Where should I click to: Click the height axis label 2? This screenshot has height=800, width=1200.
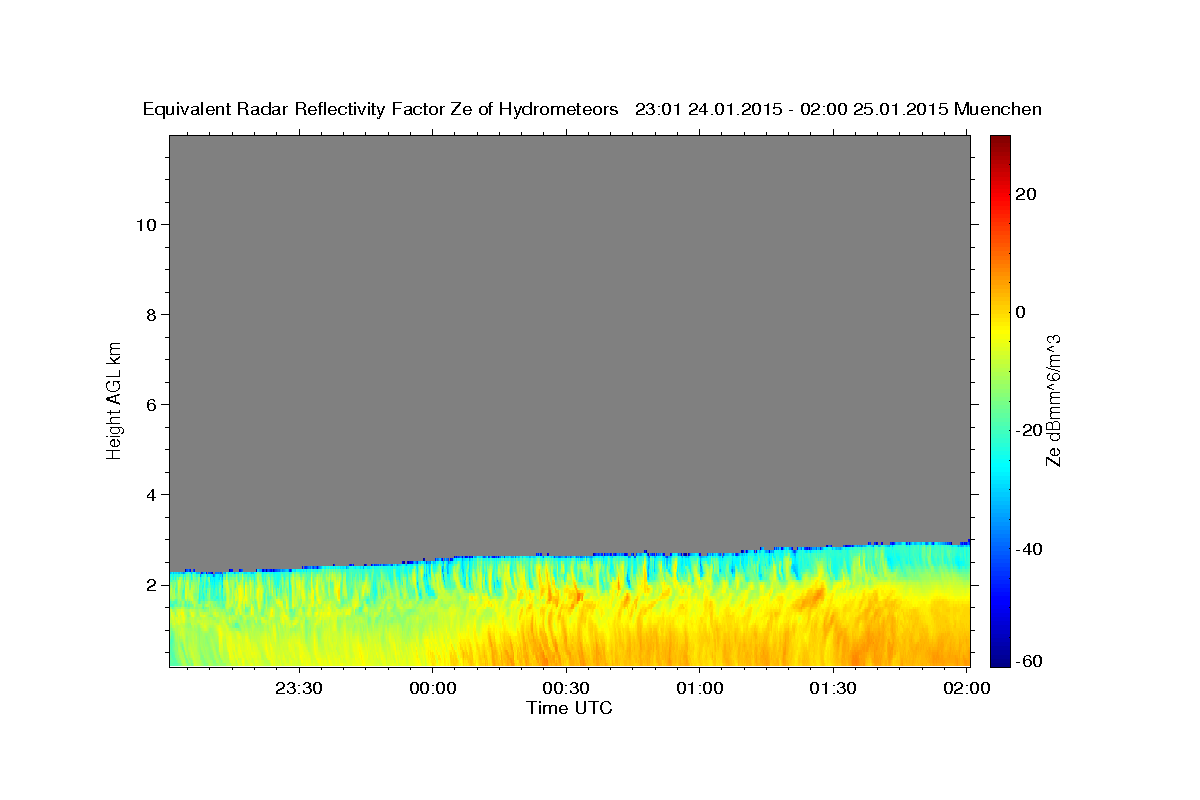click(x=150, y=584)
